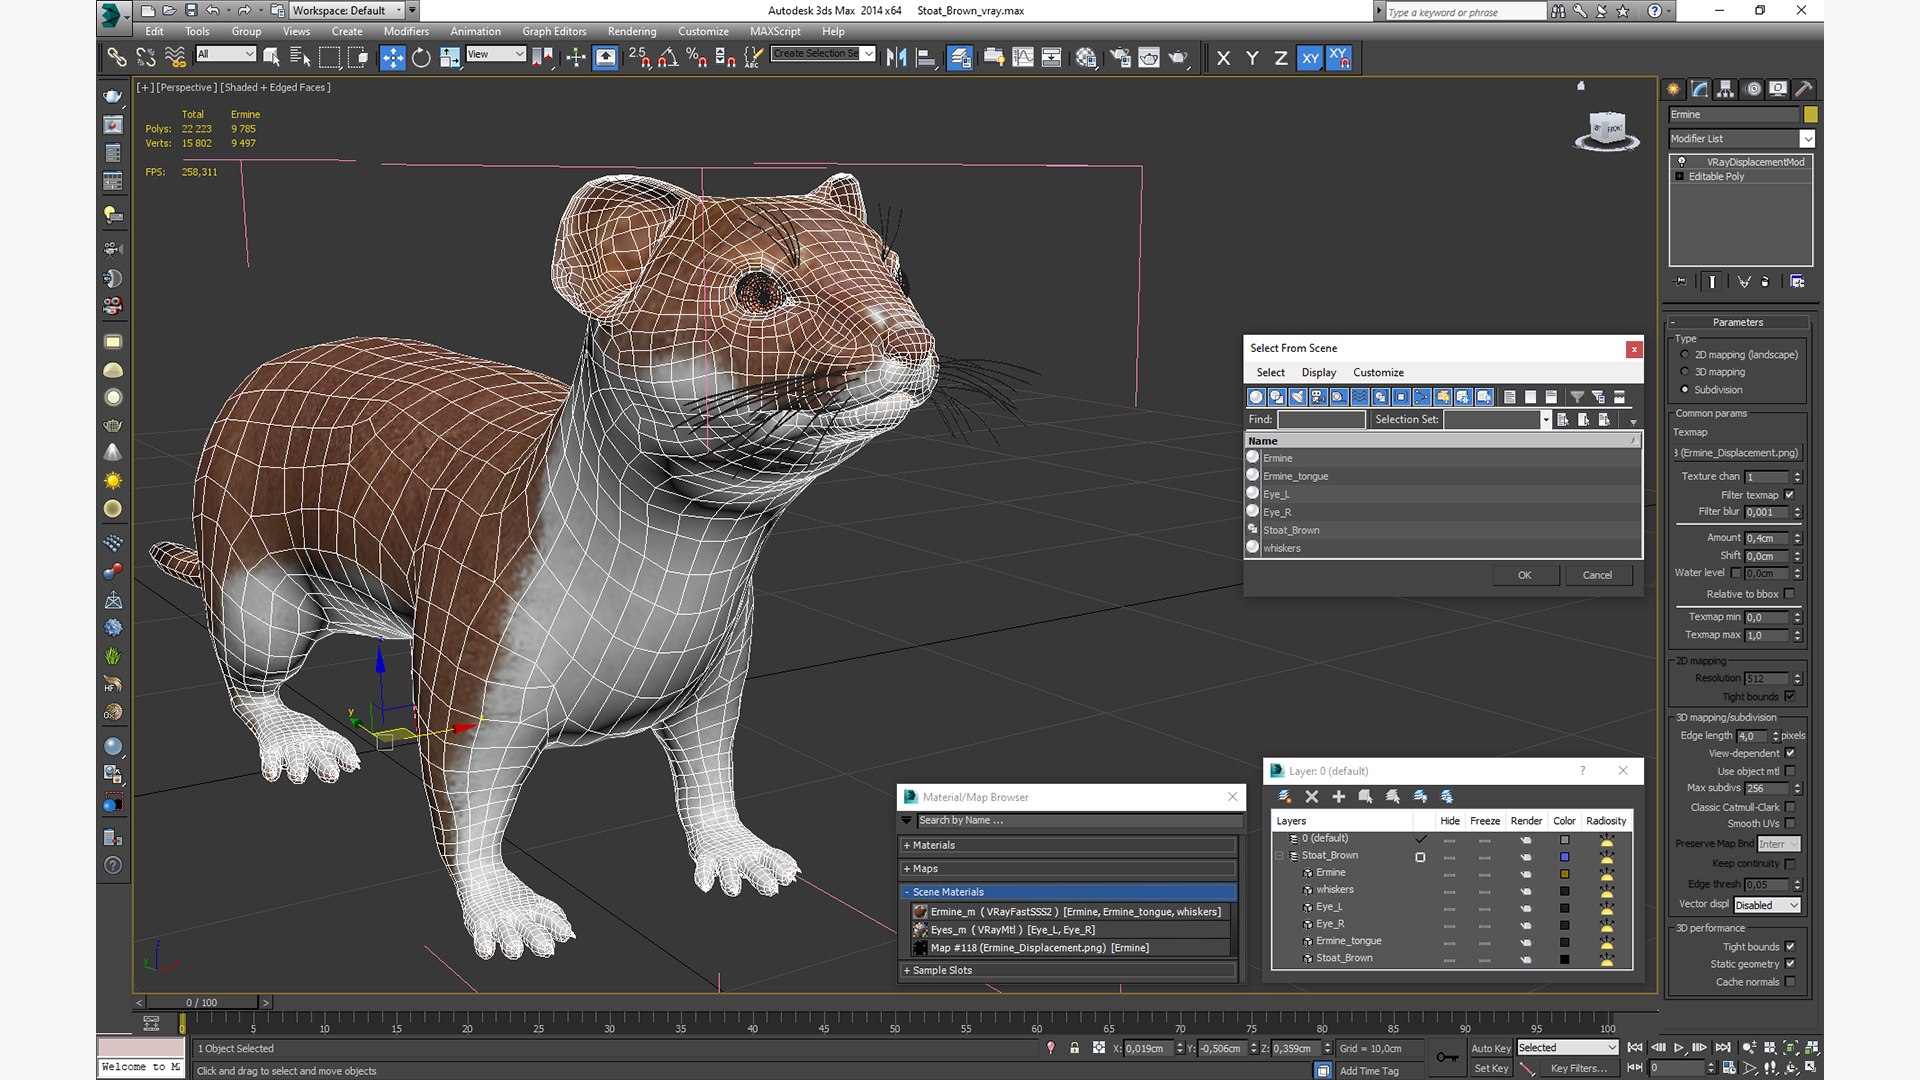The width and height of the screenshot is (1920, 1080).
Task: Open the key mode Selected dropdown
Action: tap(1567, 1048)
